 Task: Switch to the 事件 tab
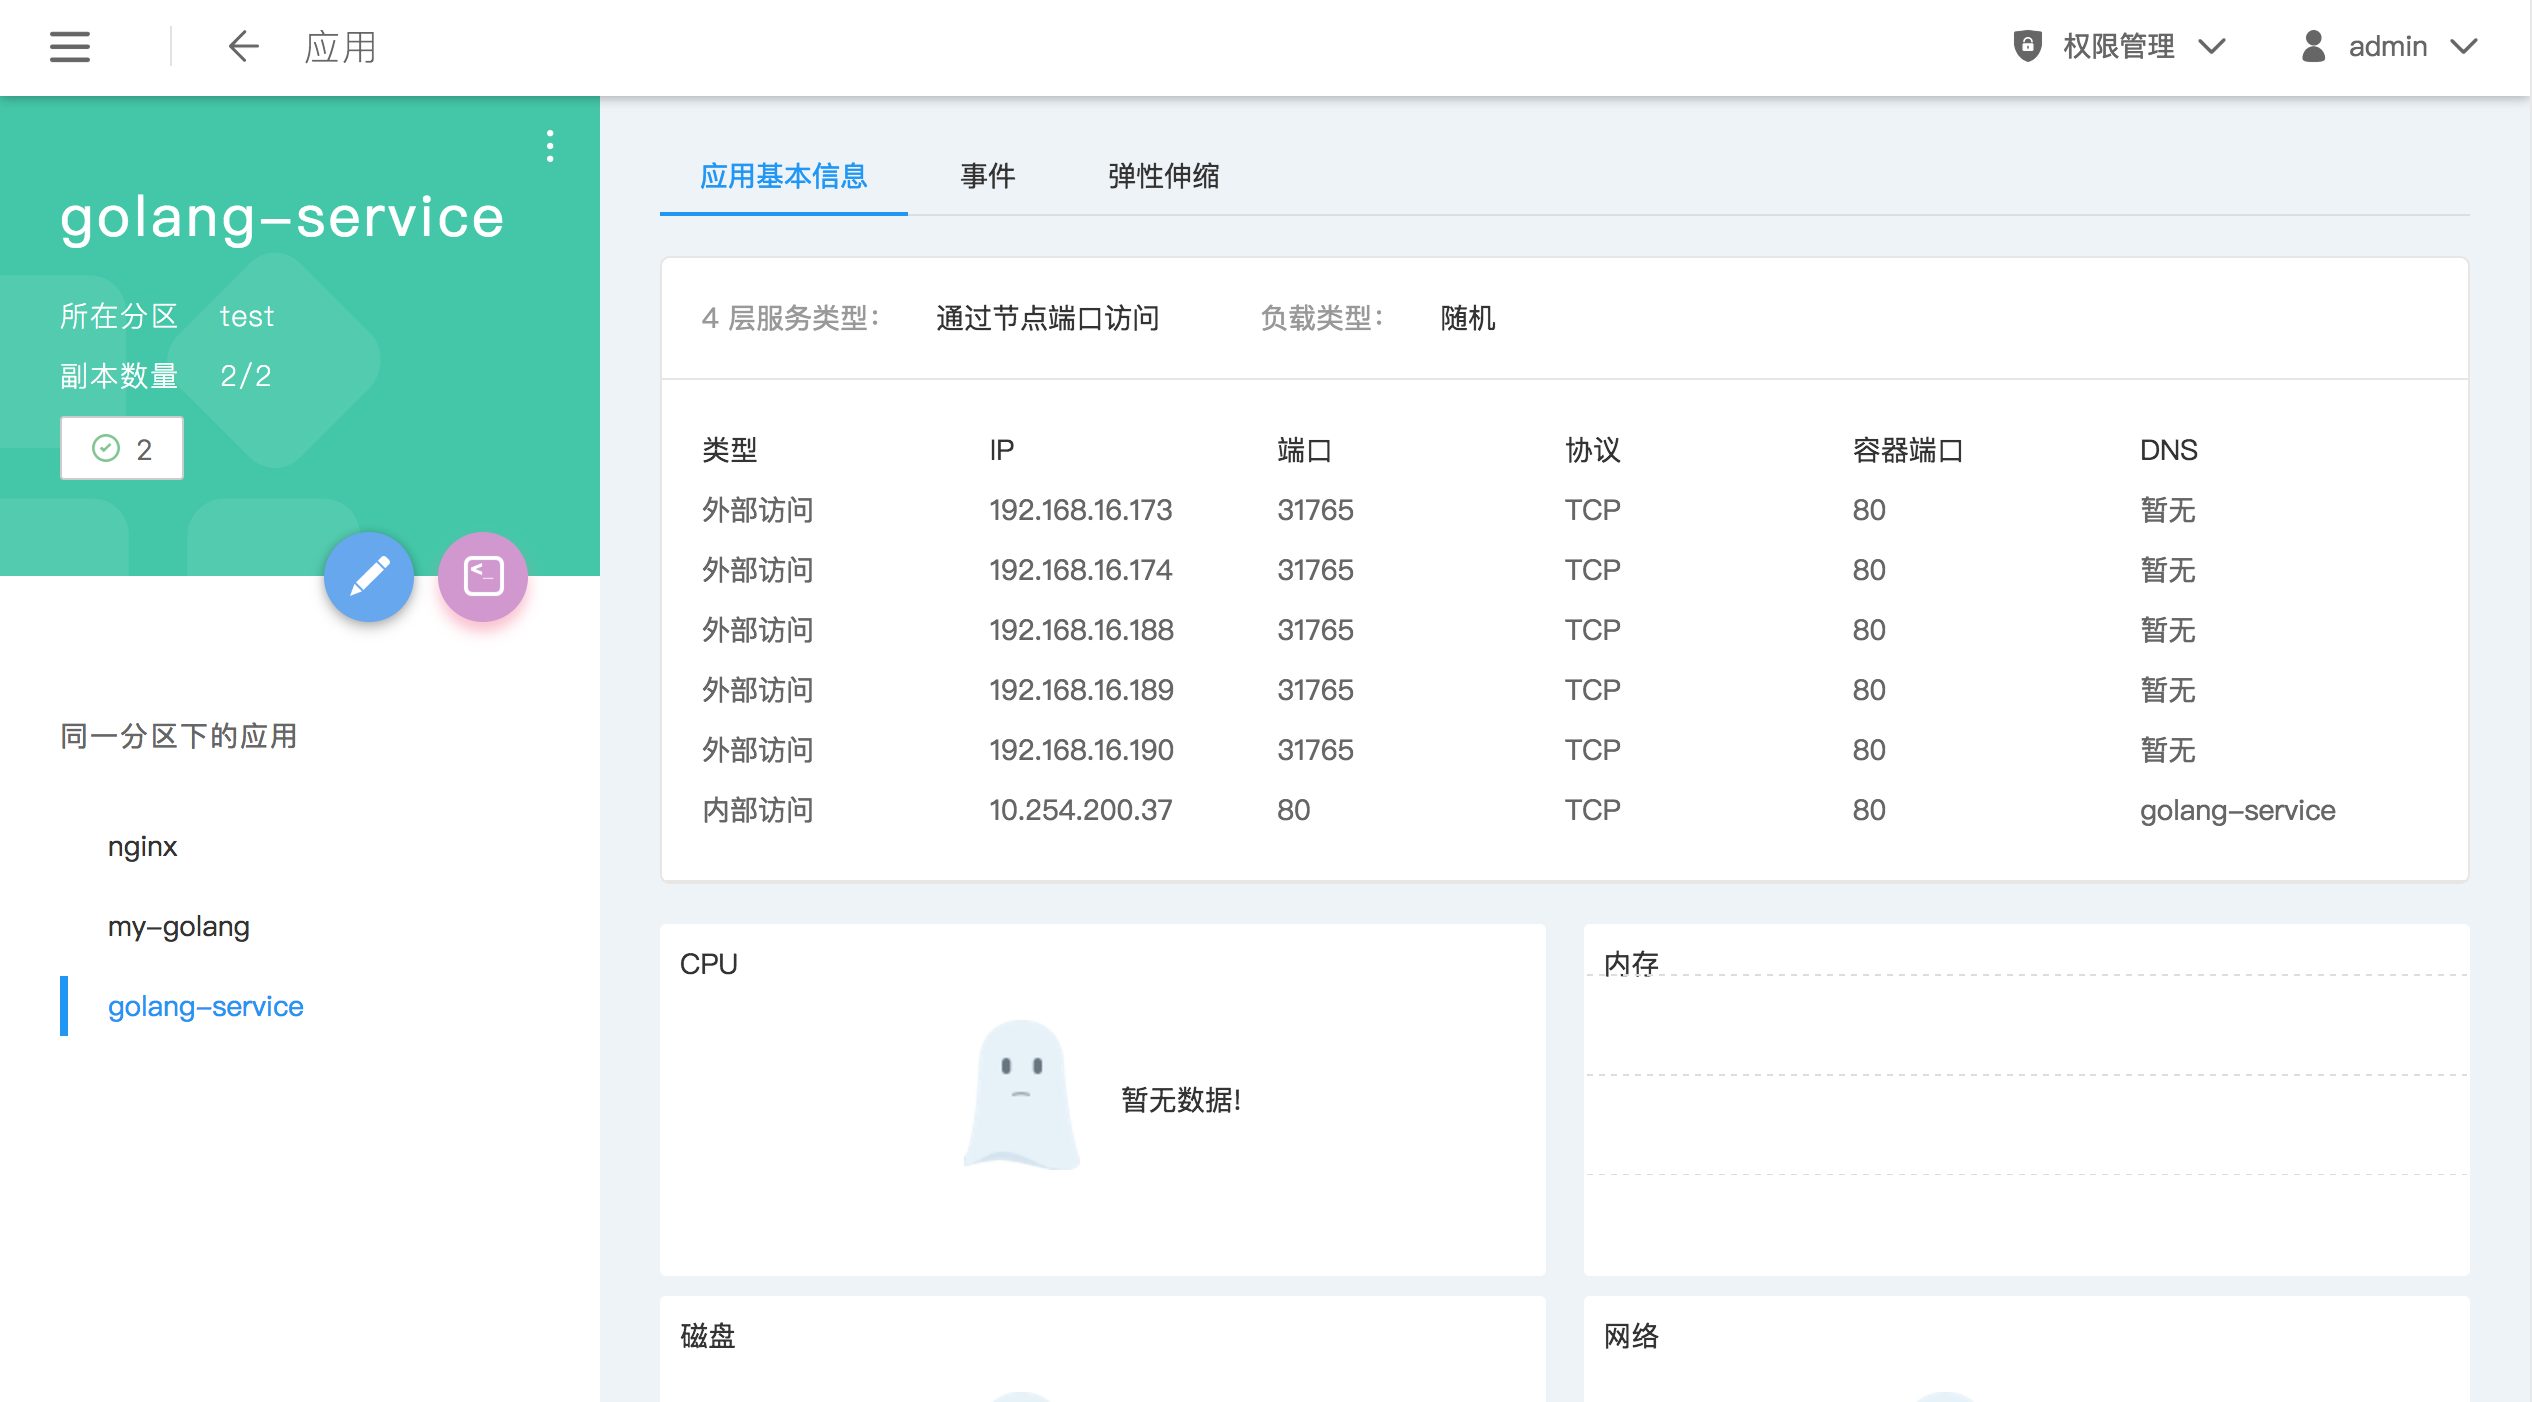click(987, 176)
